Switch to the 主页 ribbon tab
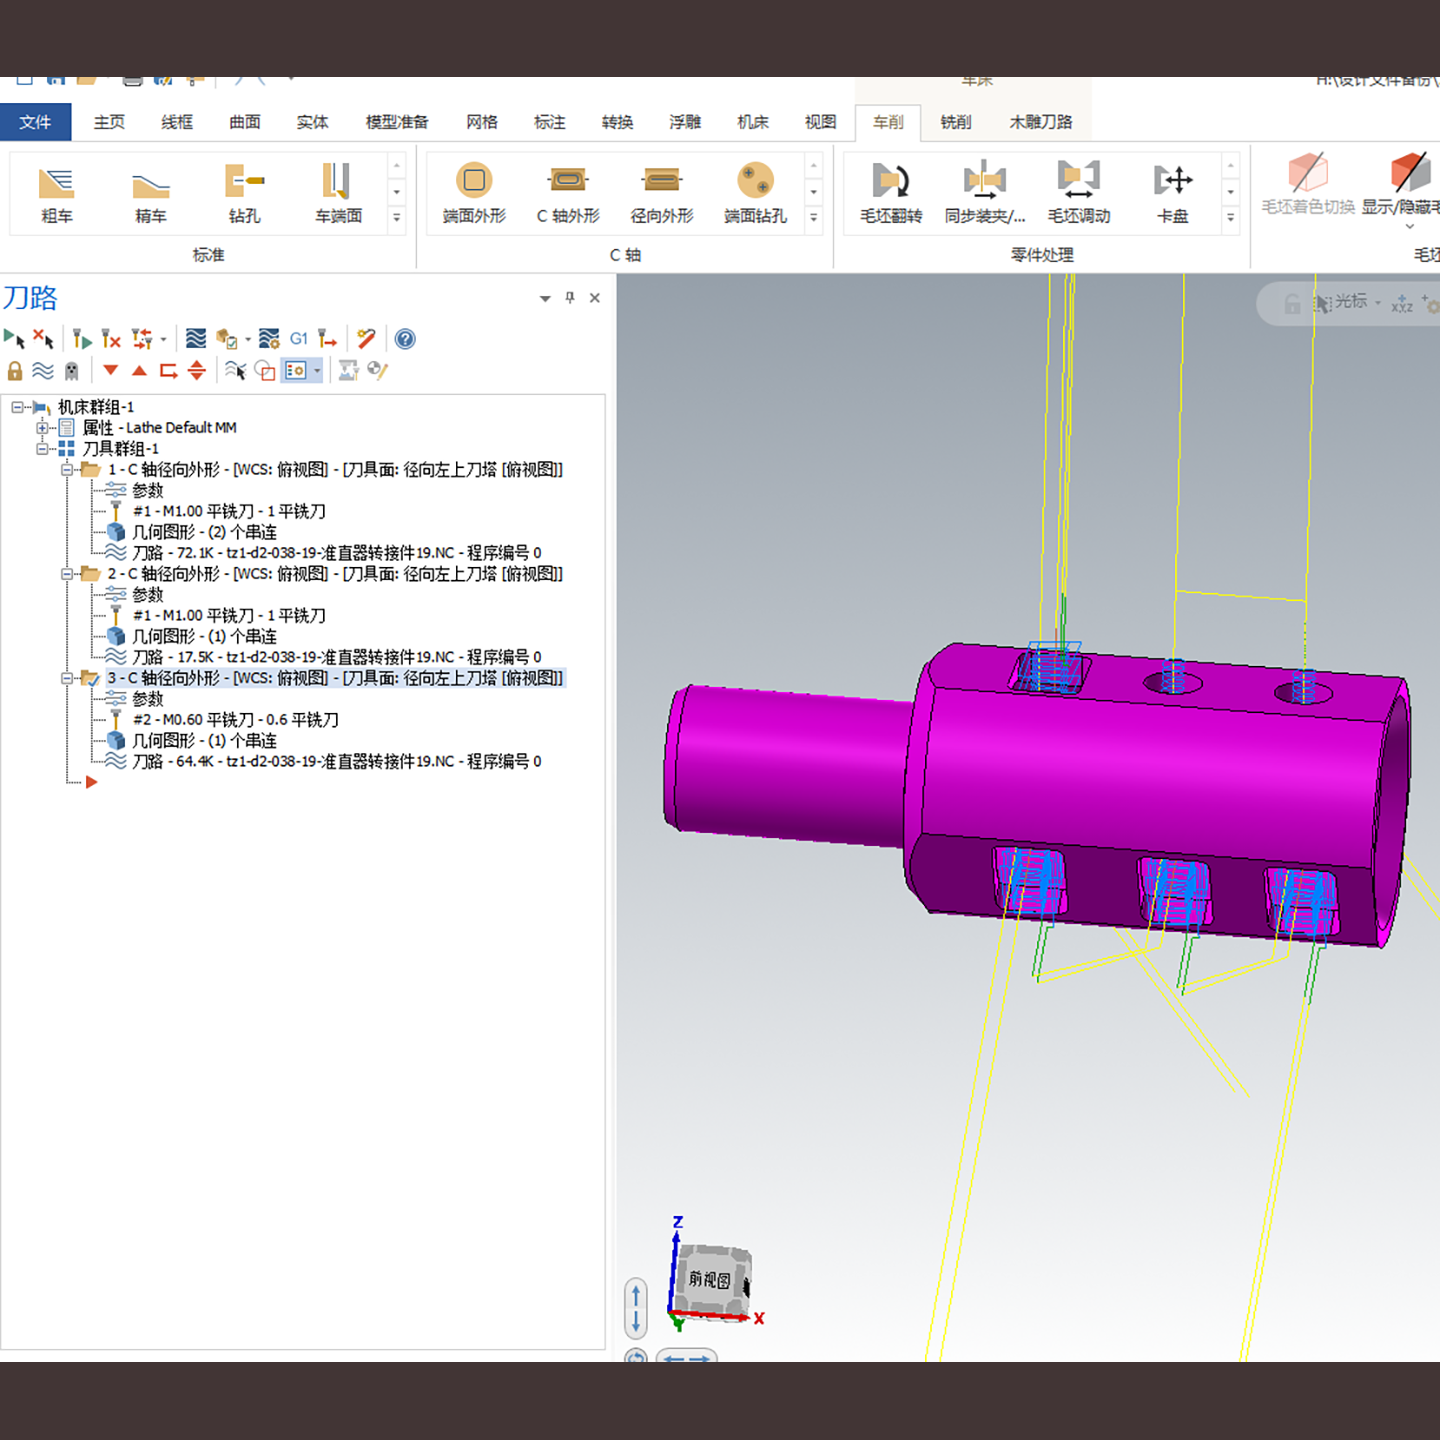The height and width of the screenshot is (1440, 1440). click(109, 122)
